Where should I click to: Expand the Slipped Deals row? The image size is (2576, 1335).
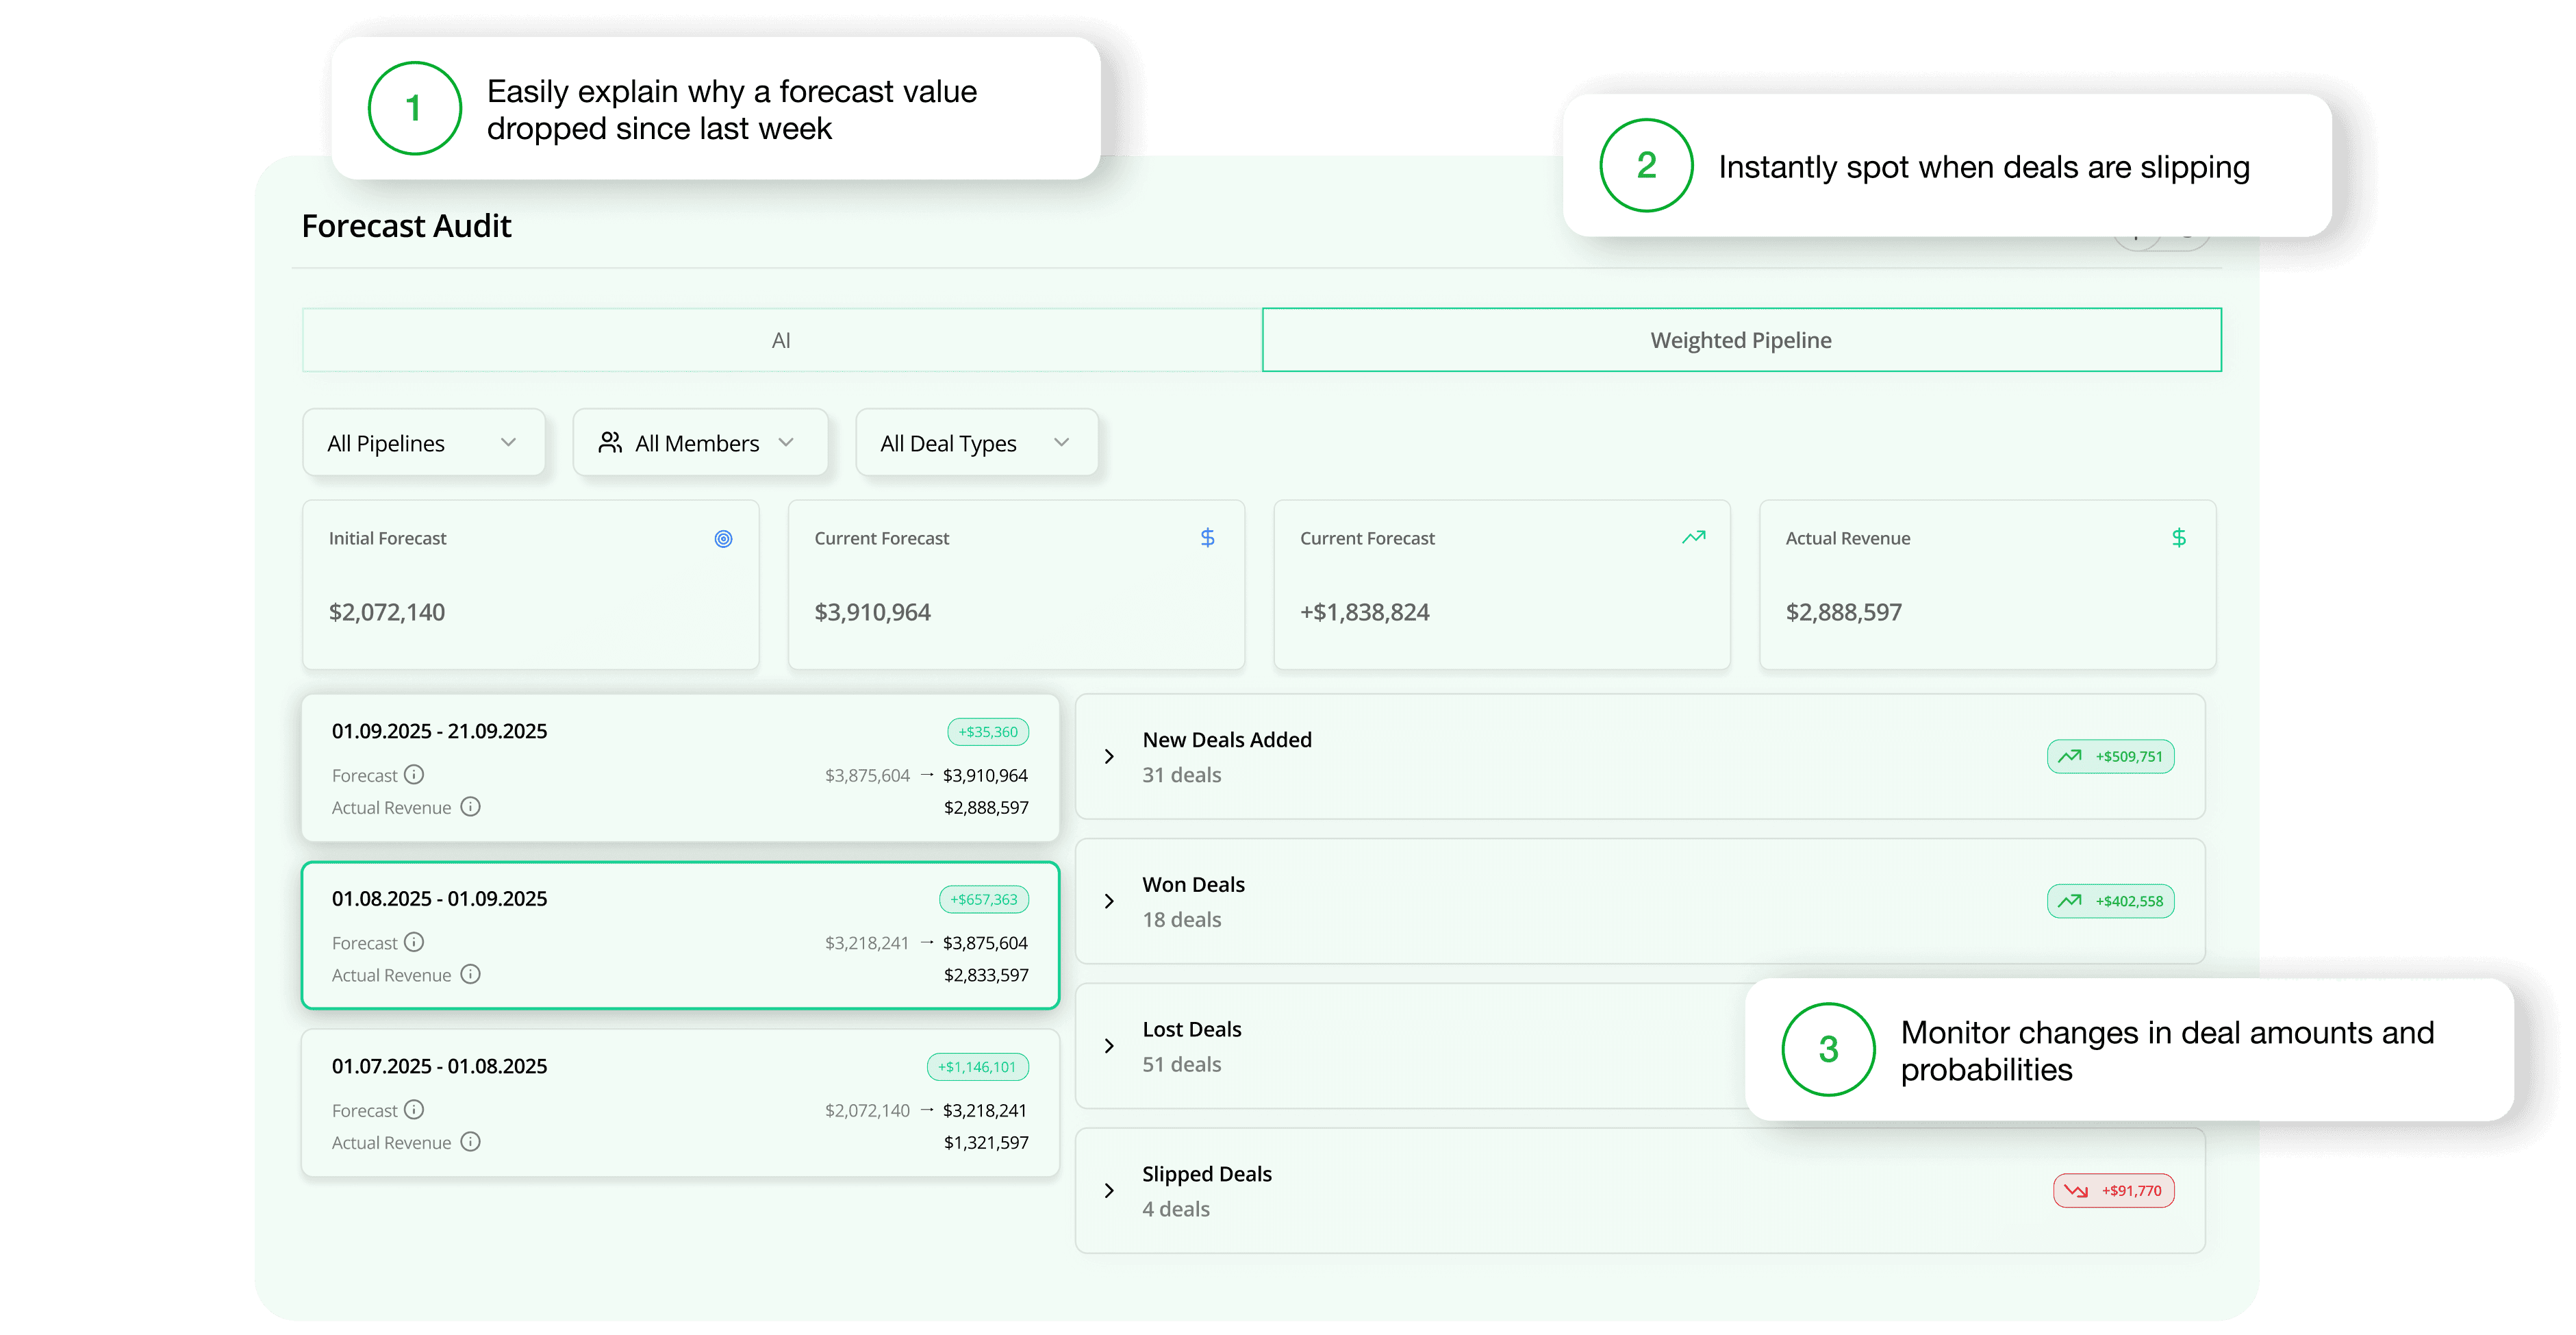tap(1108, 1191)
